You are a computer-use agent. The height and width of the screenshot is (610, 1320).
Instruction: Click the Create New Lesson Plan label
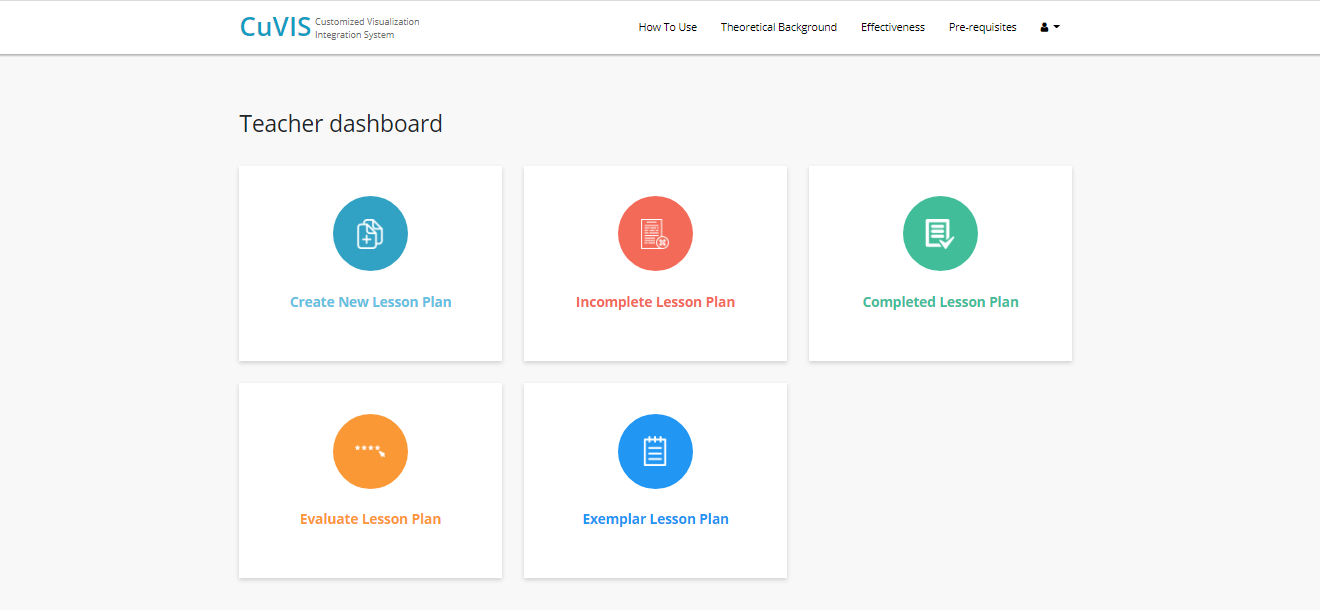[x=371, y=302]
